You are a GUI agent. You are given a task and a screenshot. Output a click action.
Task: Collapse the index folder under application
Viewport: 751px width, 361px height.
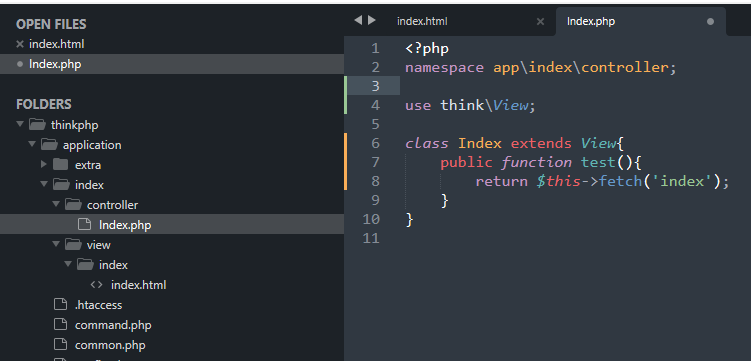click(x=44, y=184)
